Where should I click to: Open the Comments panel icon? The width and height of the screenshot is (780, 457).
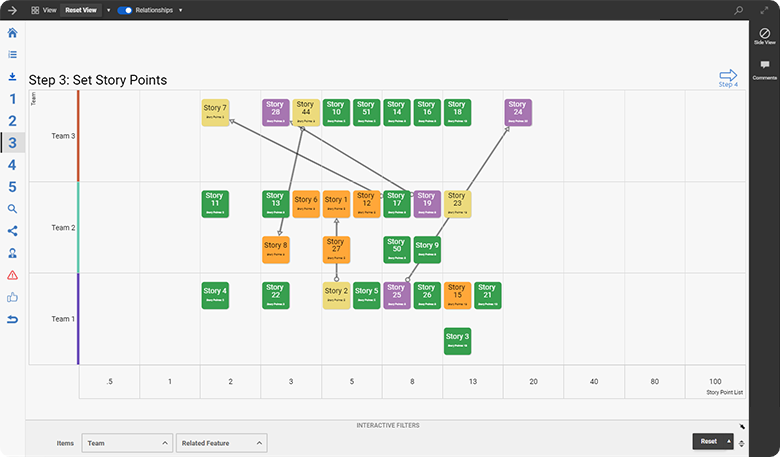(x=764, y=69)
